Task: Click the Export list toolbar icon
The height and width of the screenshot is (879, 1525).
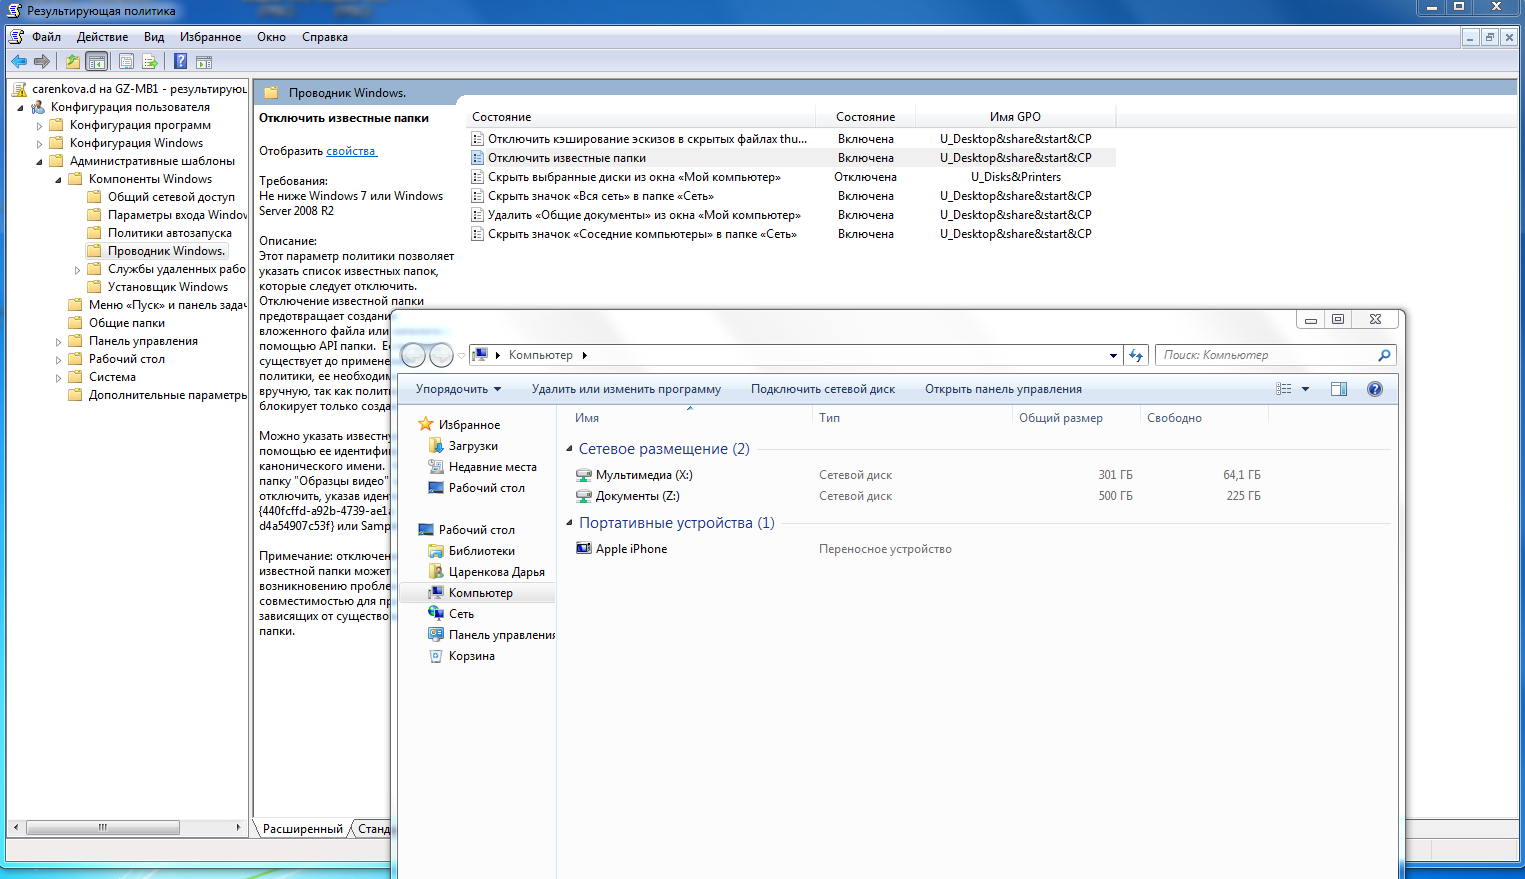Action: [x=150, y=62]
